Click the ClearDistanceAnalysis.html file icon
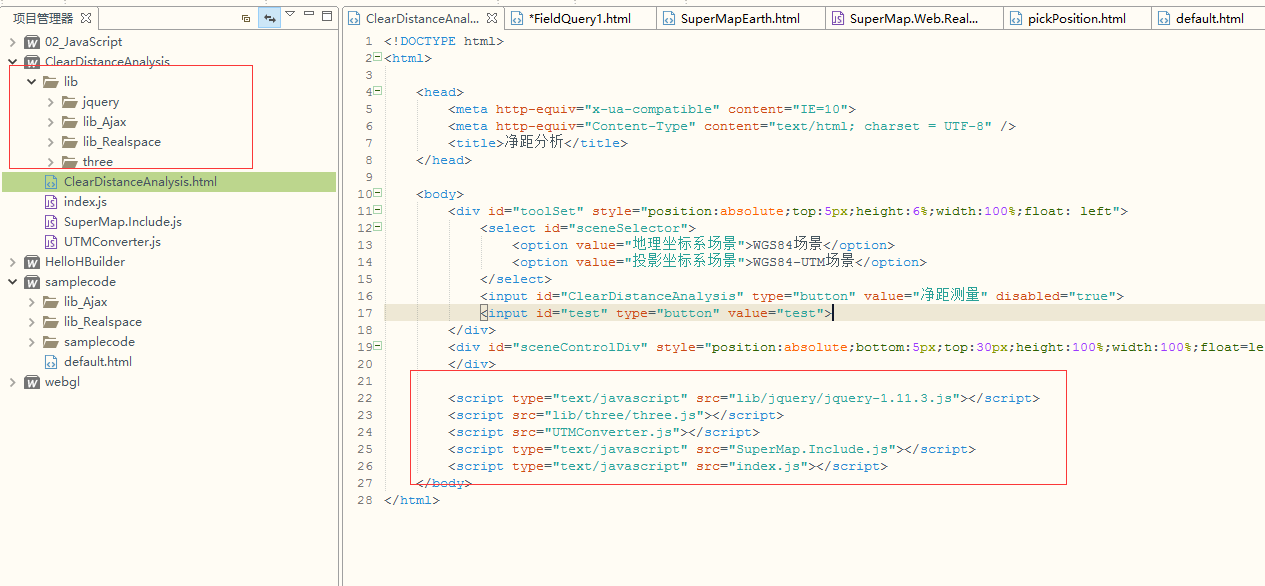 tap(51, 182)
